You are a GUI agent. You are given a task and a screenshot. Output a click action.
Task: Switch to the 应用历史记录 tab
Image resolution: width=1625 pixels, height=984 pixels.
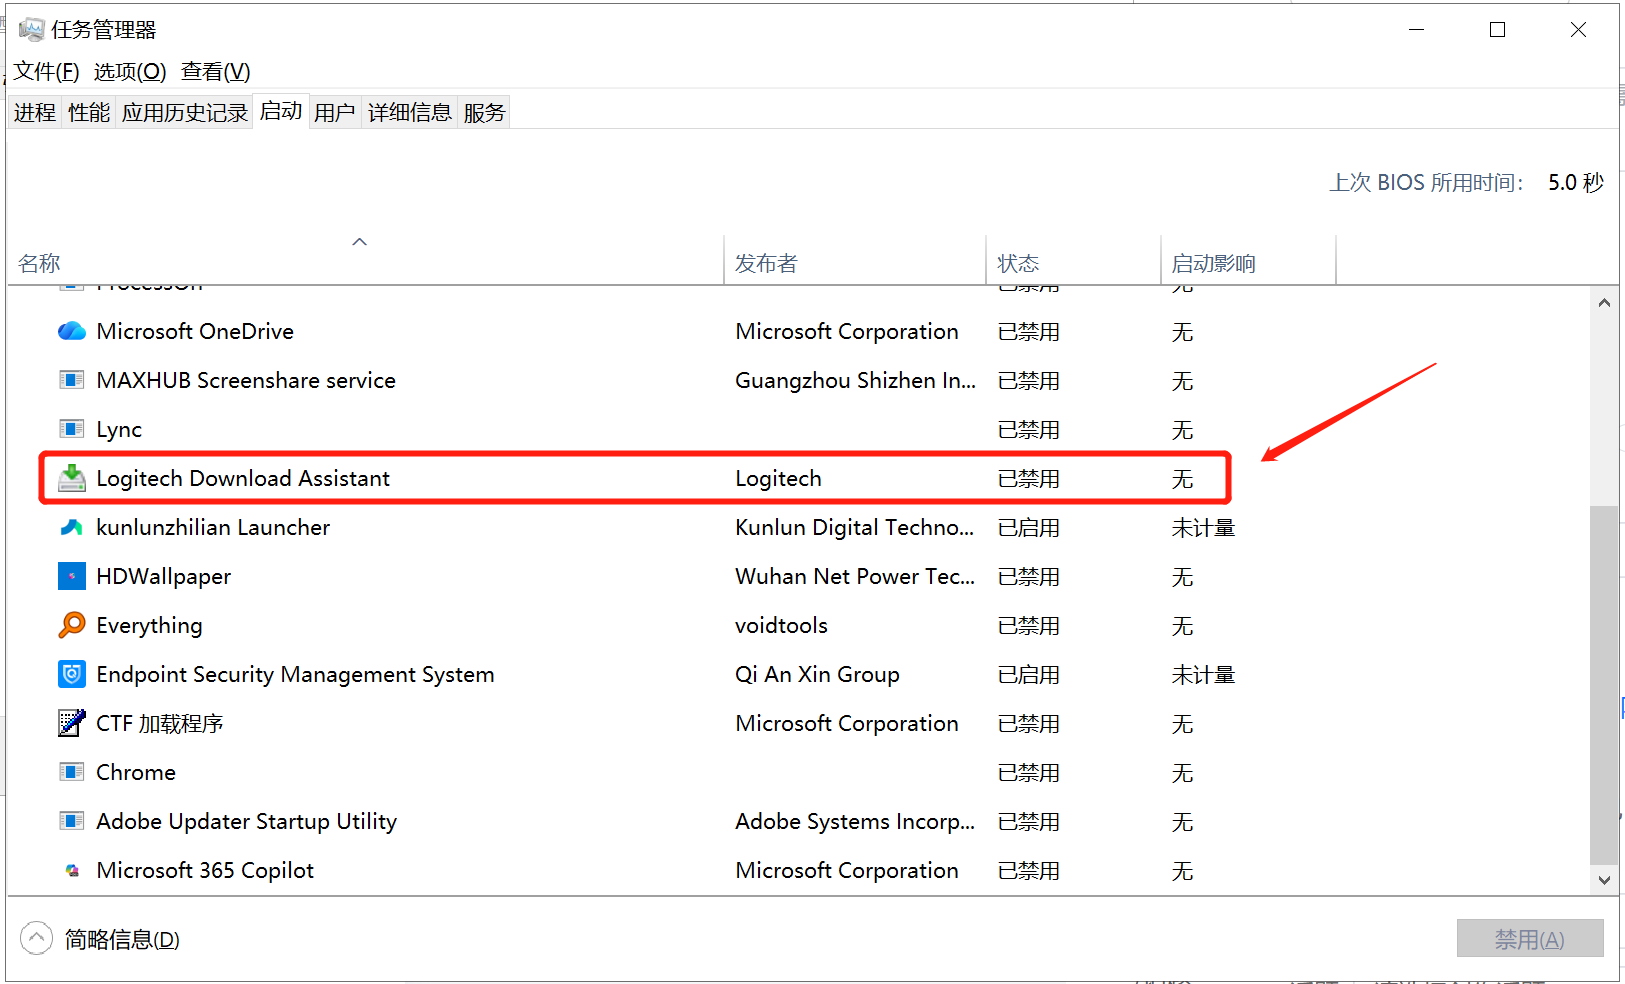point(185,113)
